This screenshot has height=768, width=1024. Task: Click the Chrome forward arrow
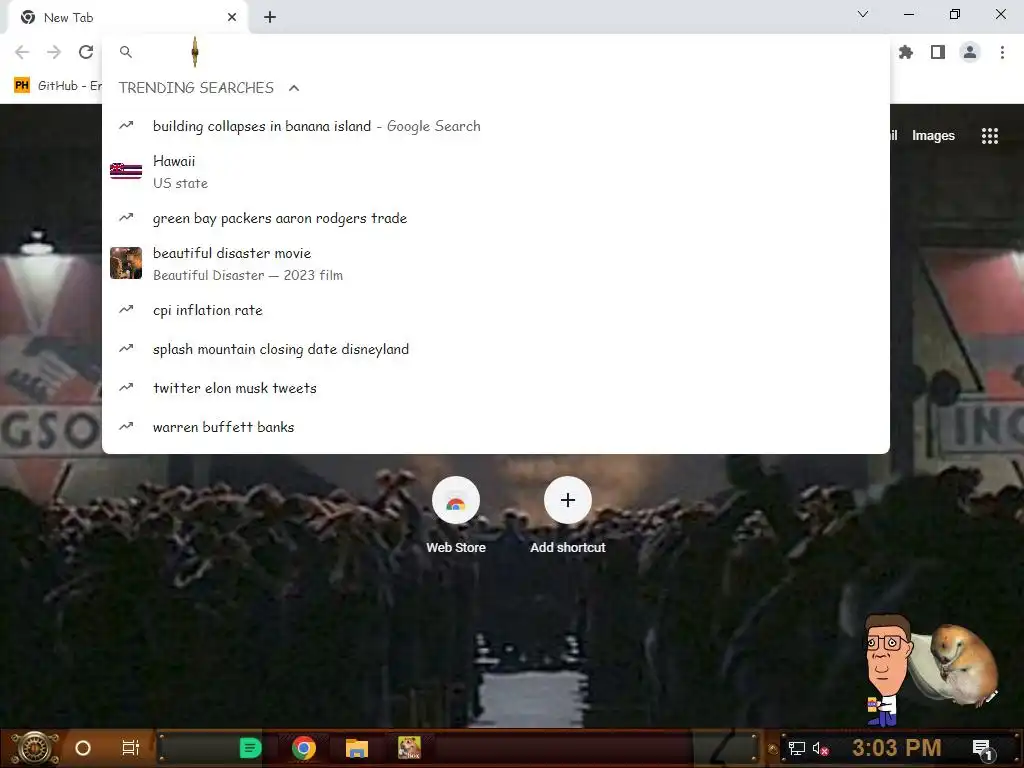(54, 52)
